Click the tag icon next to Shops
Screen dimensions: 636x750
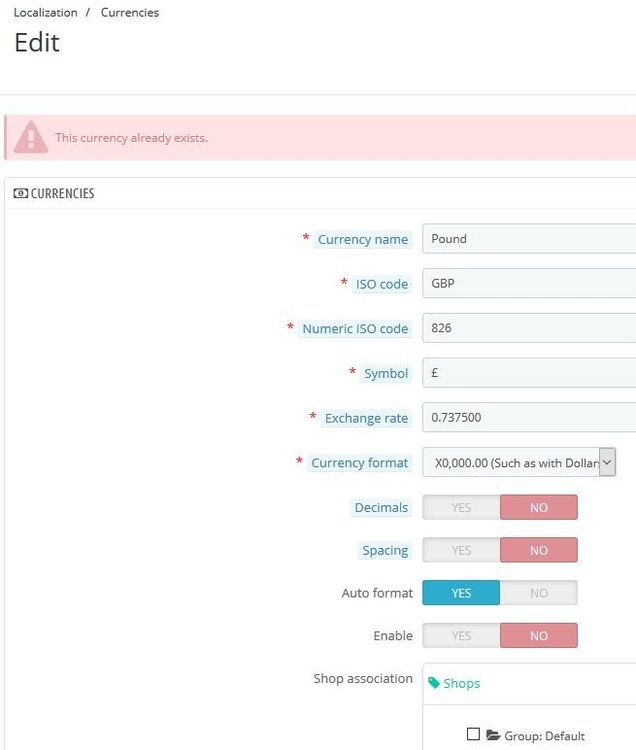(434, 683)
